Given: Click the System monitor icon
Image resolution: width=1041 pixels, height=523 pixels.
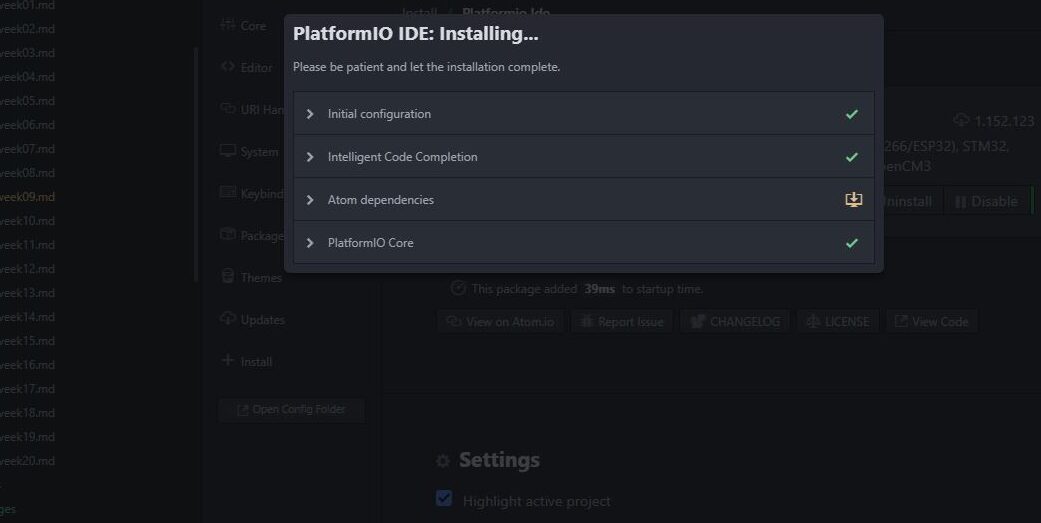Looking at the screenshot, I should click(x=228, y=151).
